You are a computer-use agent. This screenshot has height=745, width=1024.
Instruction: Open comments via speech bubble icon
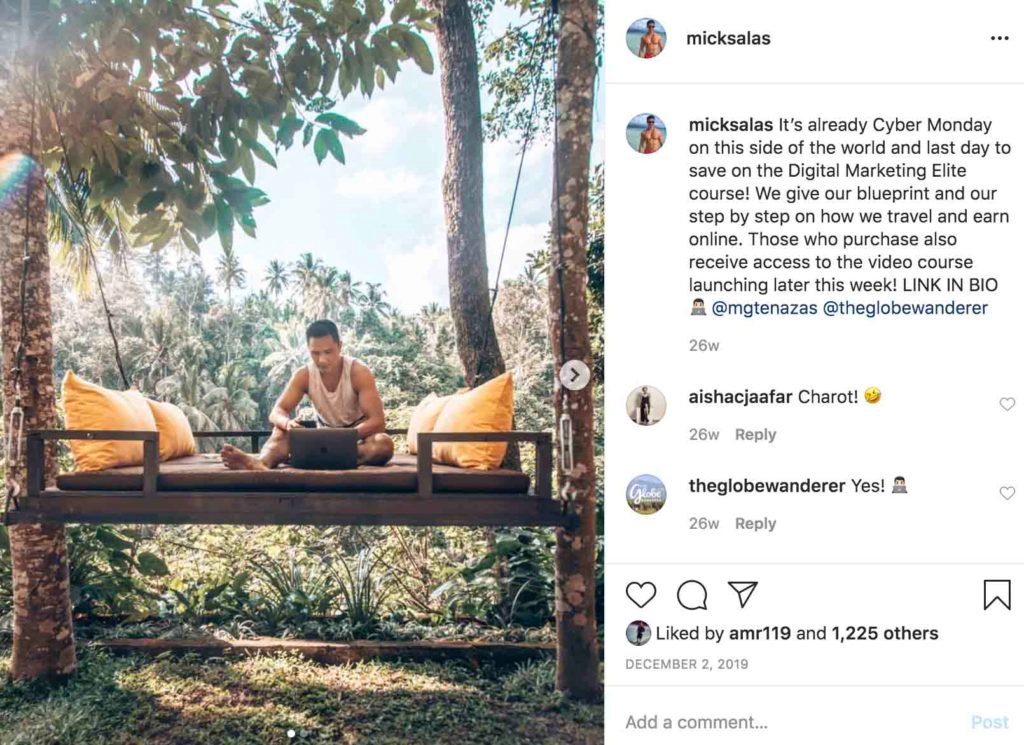coord(692,595)
